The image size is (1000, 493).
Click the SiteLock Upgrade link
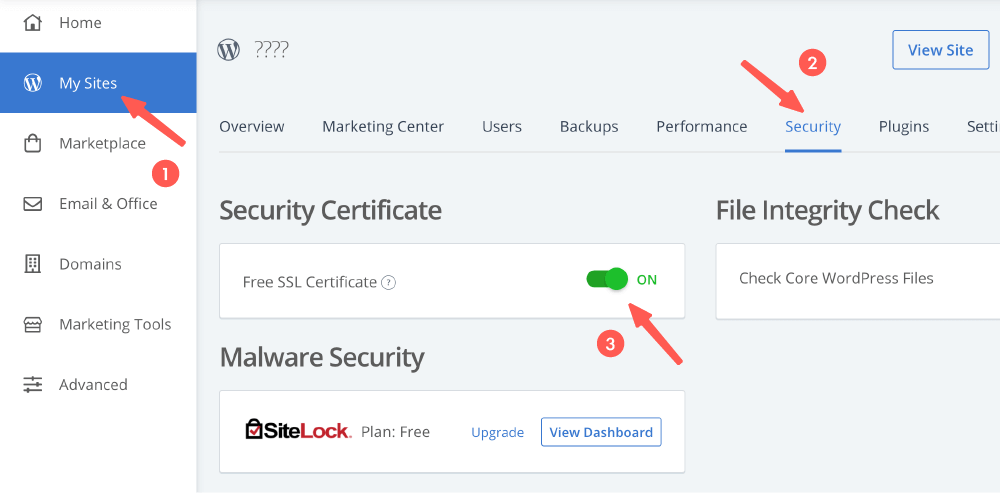point(497,432)
